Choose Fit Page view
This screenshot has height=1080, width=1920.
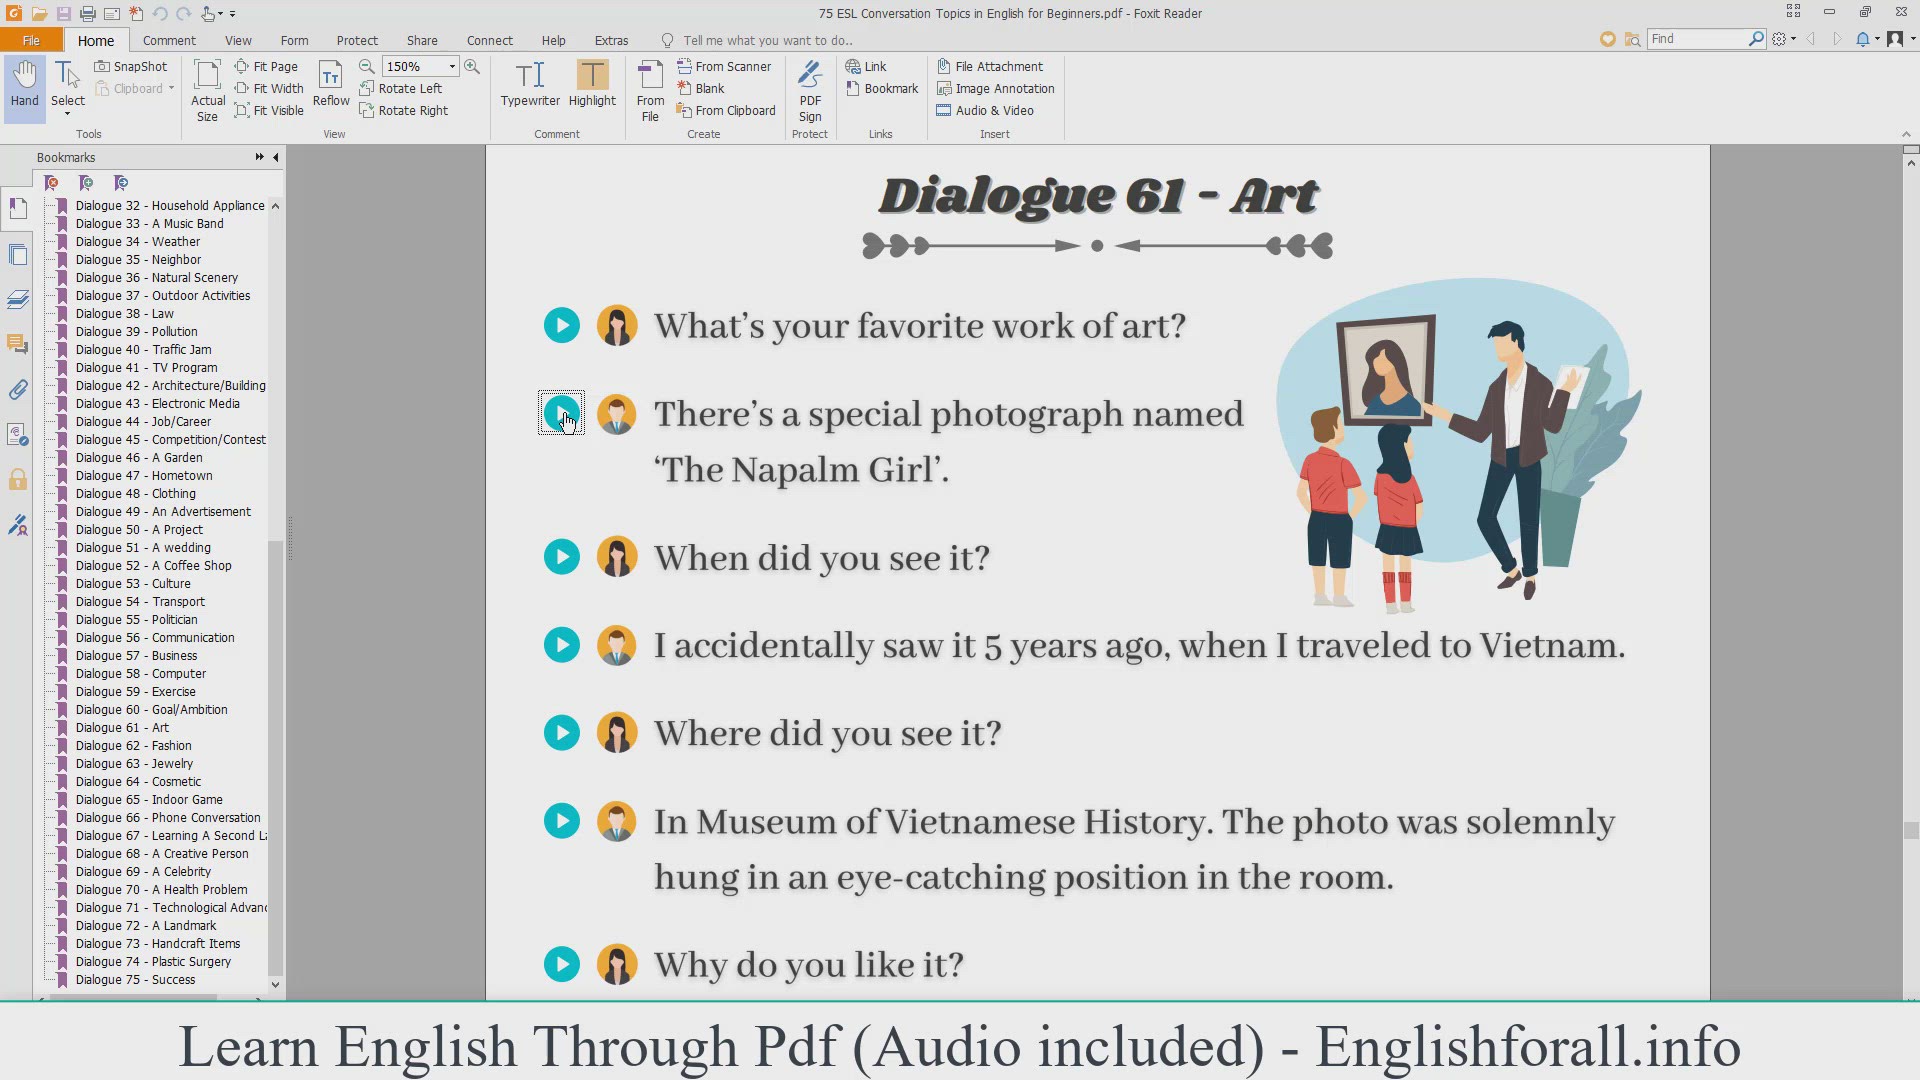(266, 66)
